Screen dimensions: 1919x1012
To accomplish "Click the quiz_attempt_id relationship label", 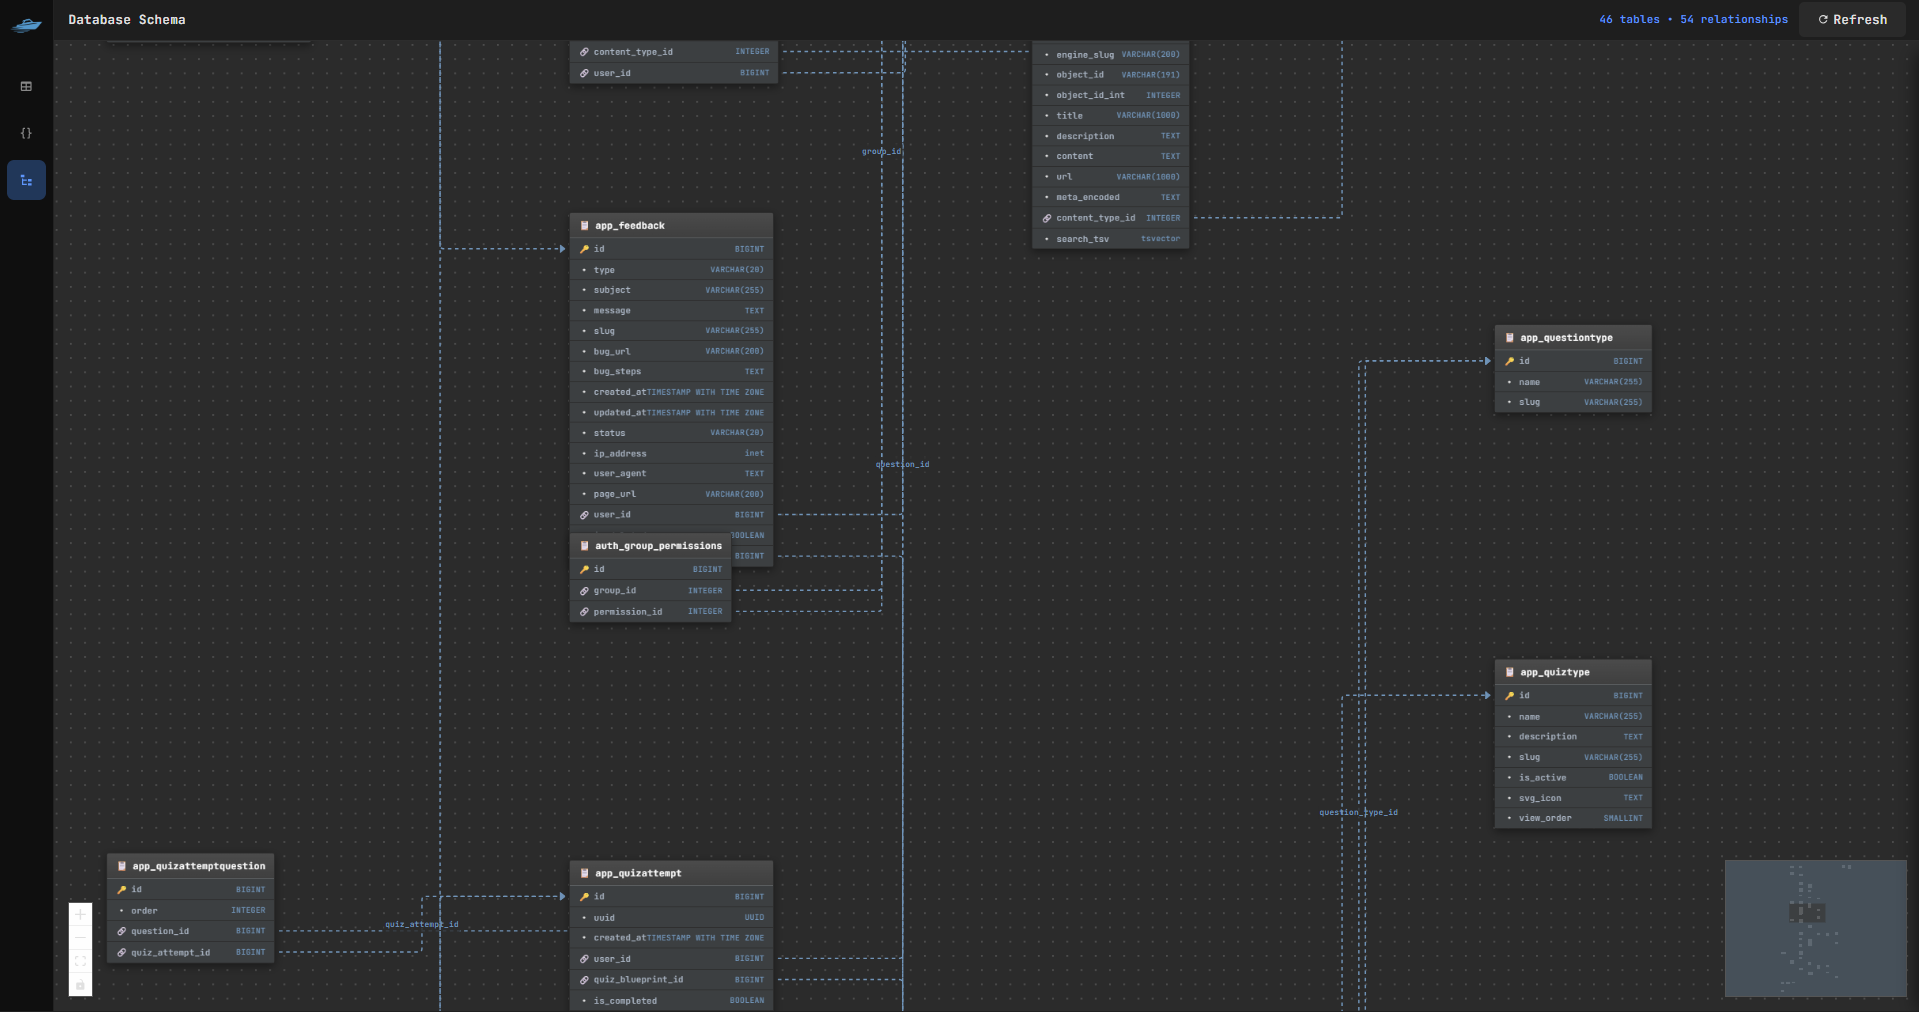I will [421, 924].
